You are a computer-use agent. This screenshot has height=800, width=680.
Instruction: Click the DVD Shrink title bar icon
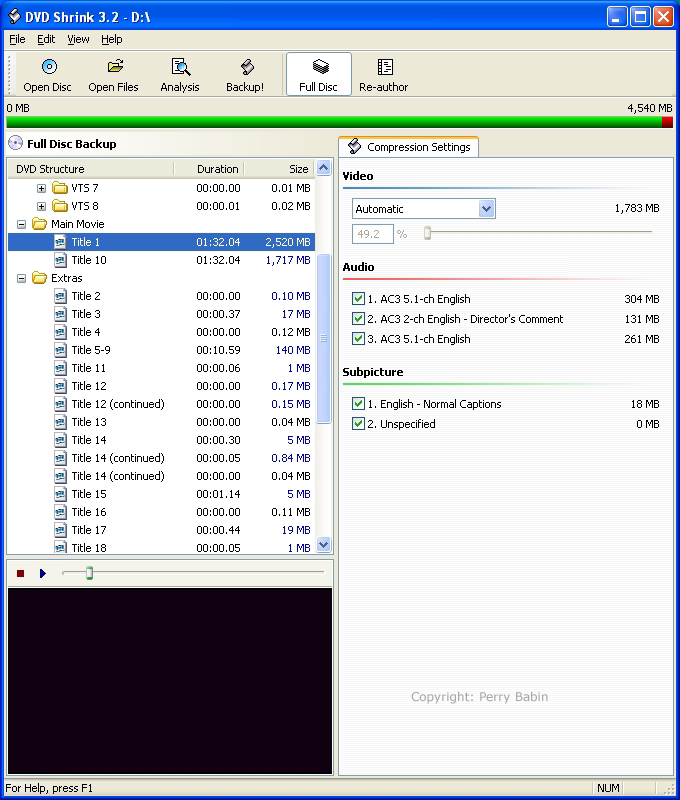14,16
